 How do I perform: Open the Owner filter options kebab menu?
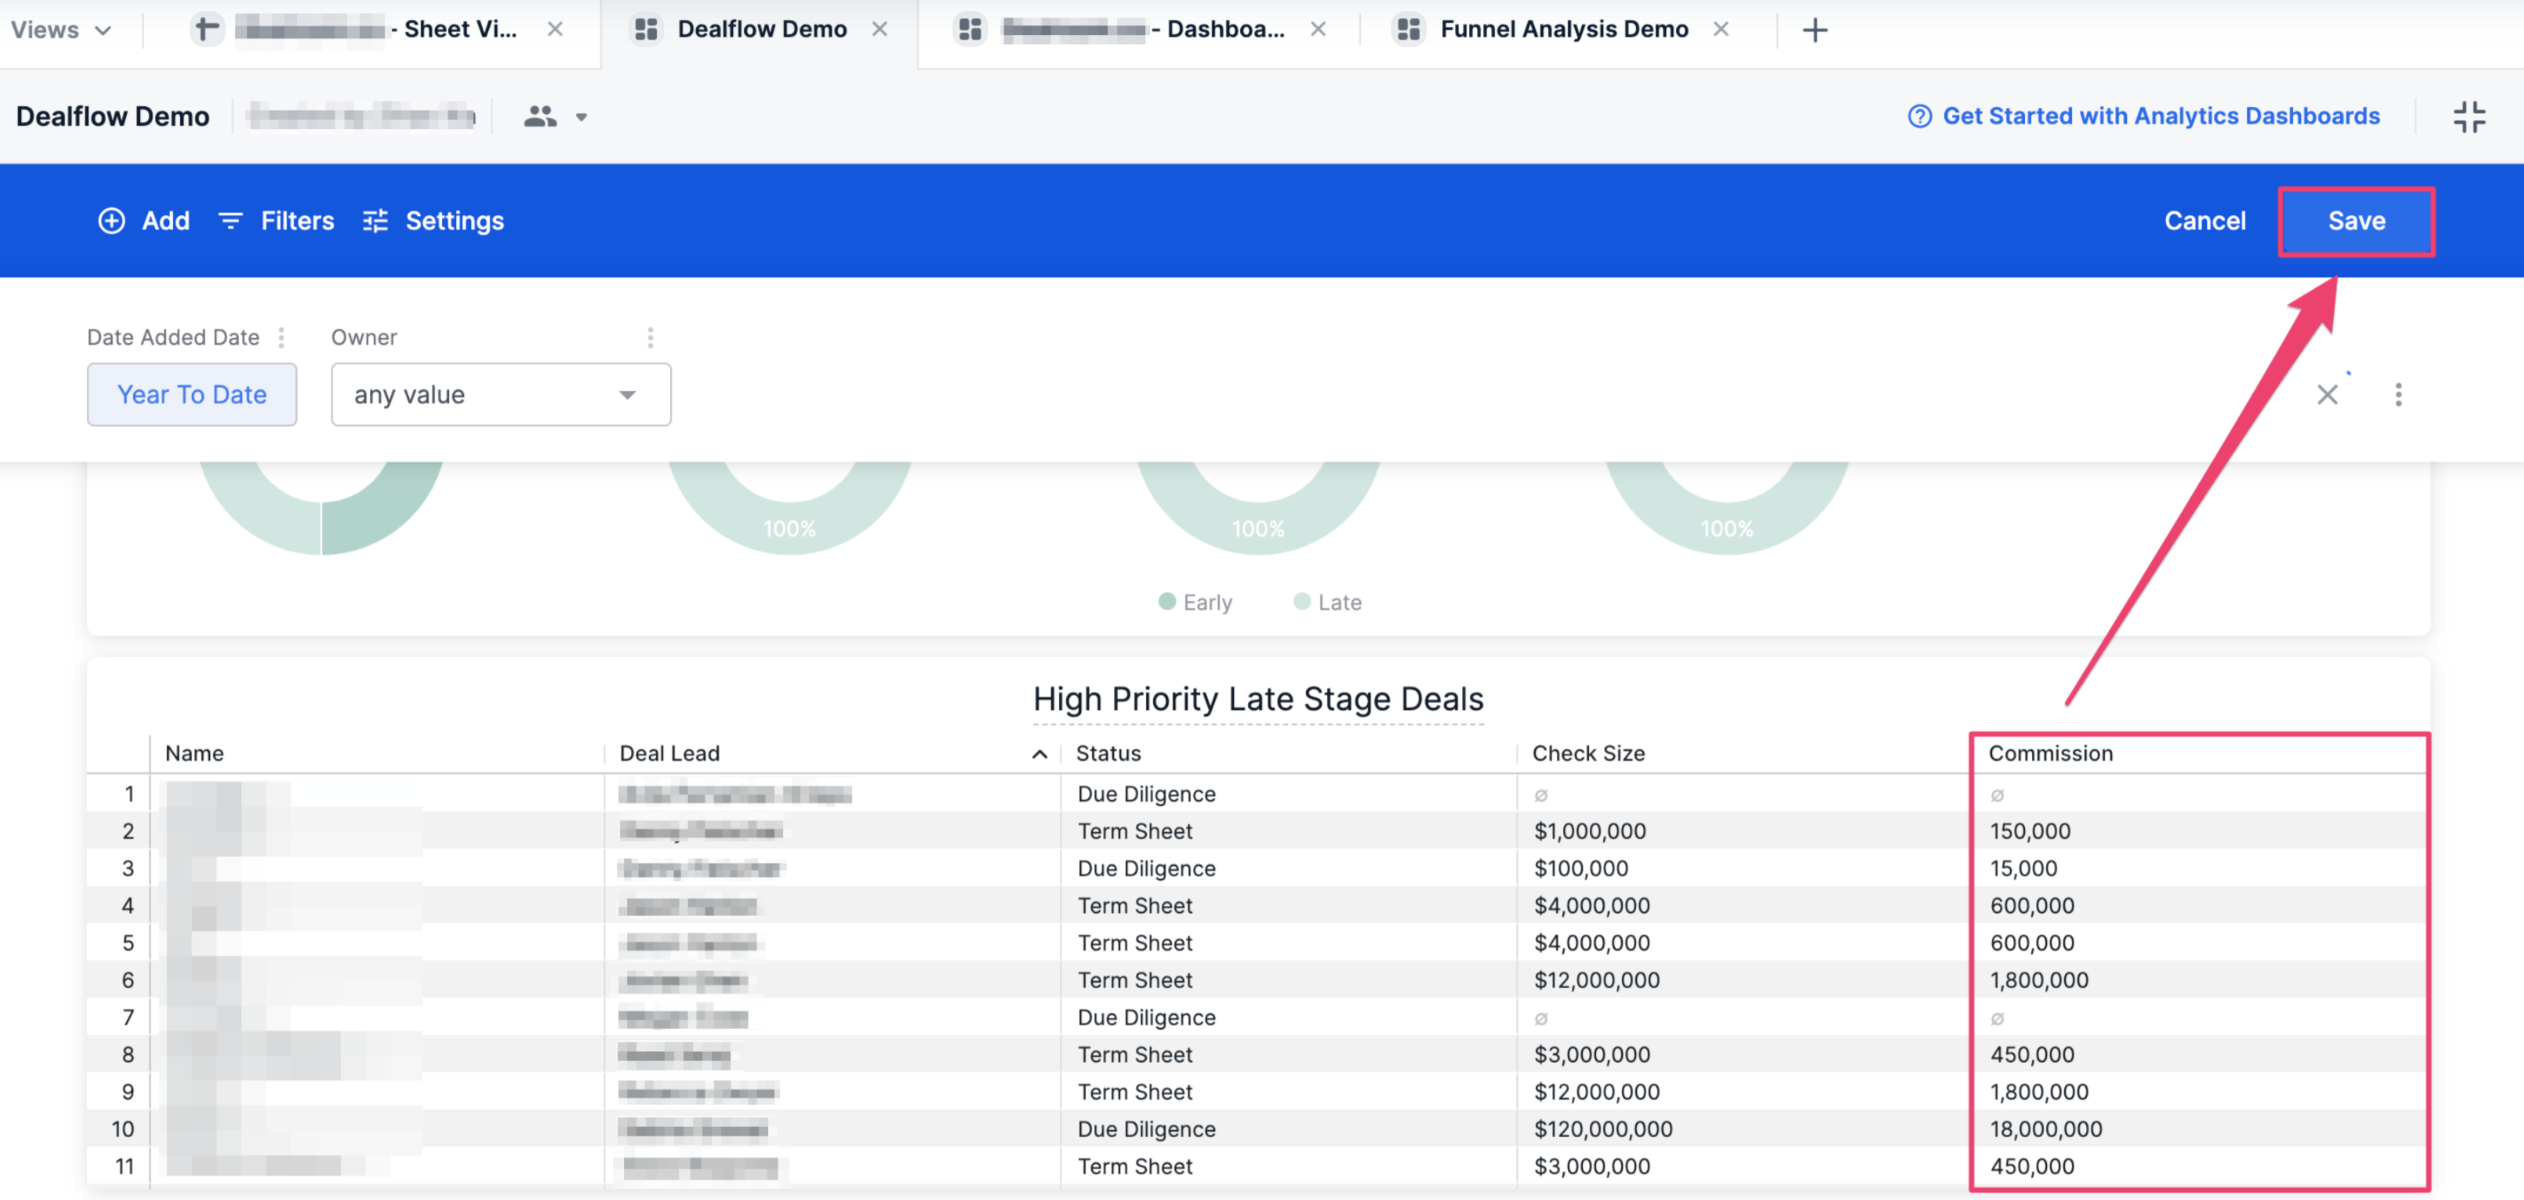point(651,337)
